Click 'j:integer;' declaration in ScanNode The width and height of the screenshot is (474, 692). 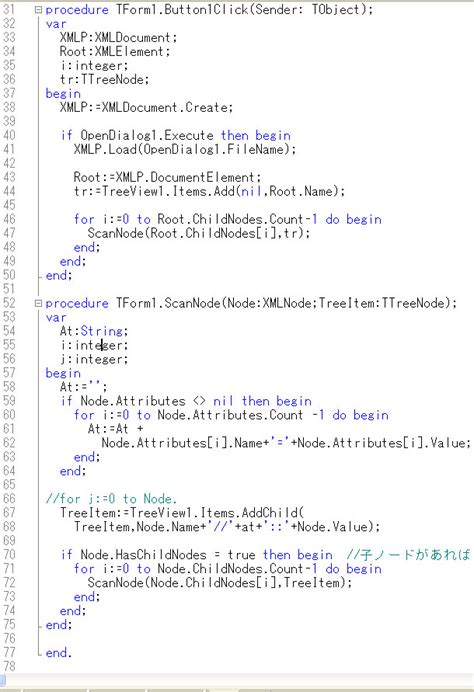(94, 359)
